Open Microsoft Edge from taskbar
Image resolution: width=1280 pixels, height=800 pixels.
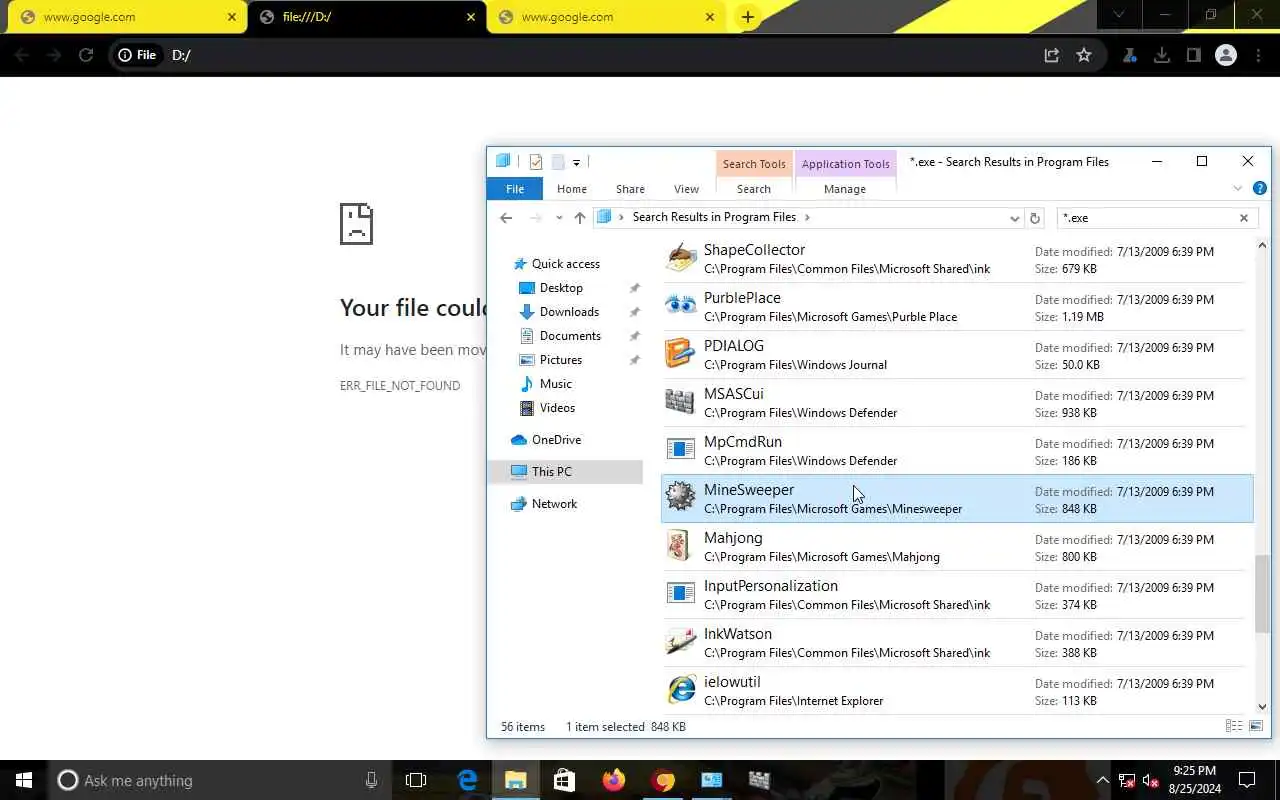click(x=467, y=780)
